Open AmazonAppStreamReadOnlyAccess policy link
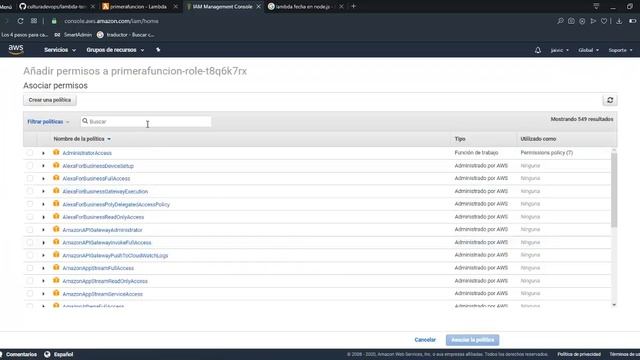640x360 pixels. point(105,281)
